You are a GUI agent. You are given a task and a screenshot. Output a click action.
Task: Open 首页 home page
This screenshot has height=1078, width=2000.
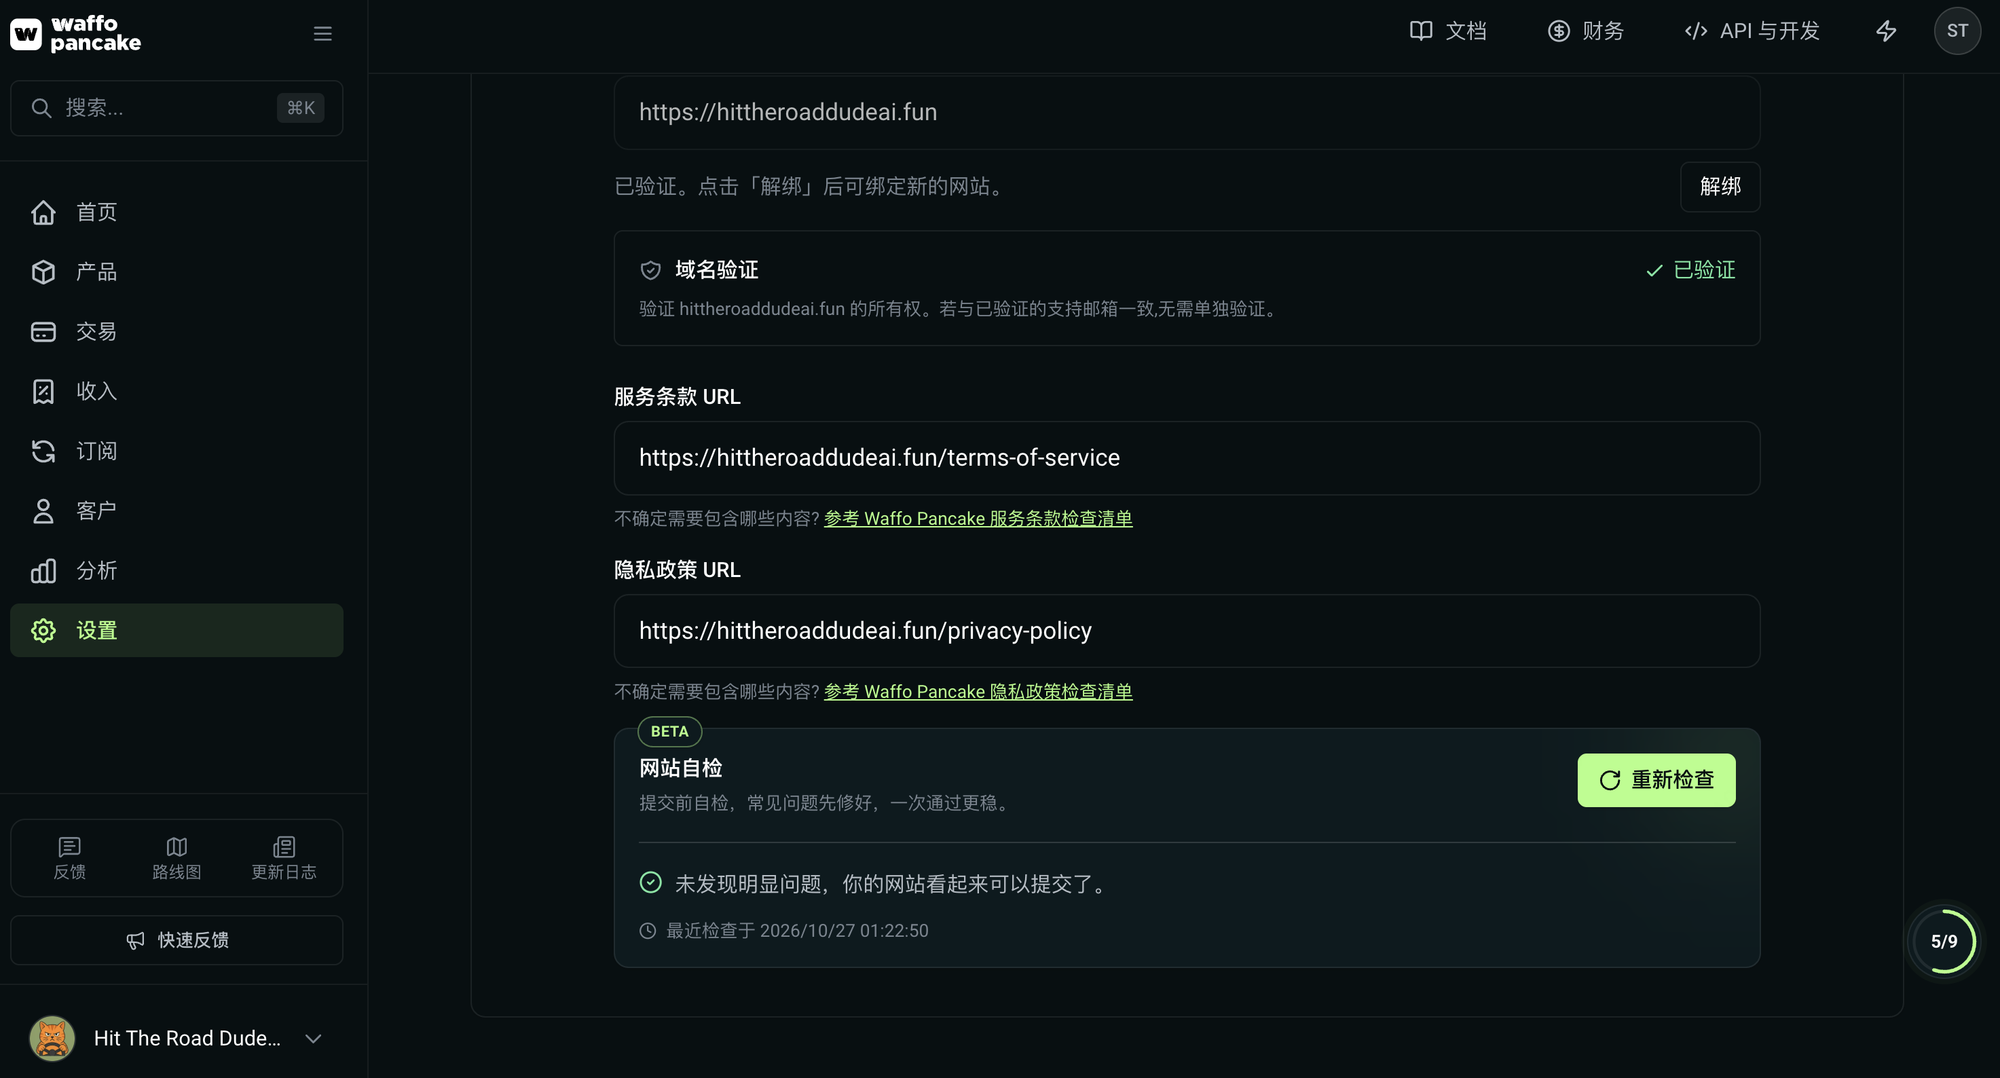[176, 212]
